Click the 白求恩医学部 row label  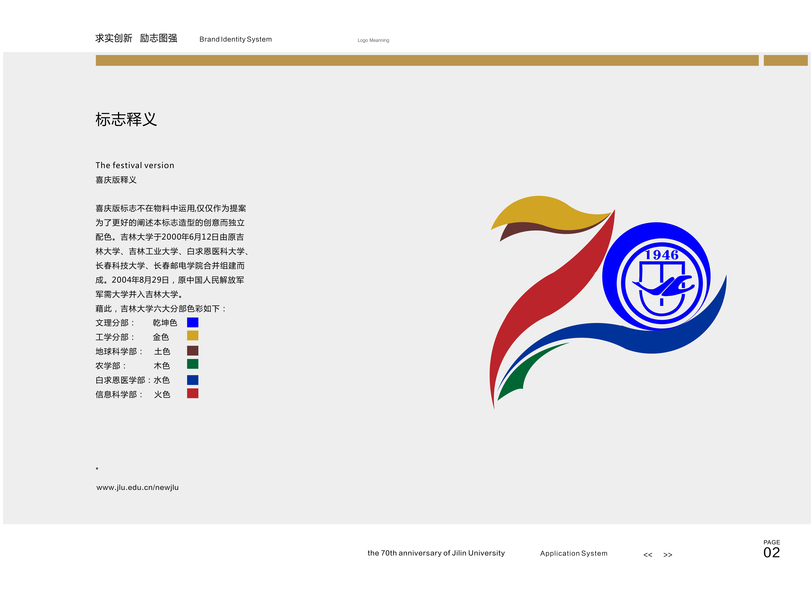pyautogui.click(x=123, y=380)
